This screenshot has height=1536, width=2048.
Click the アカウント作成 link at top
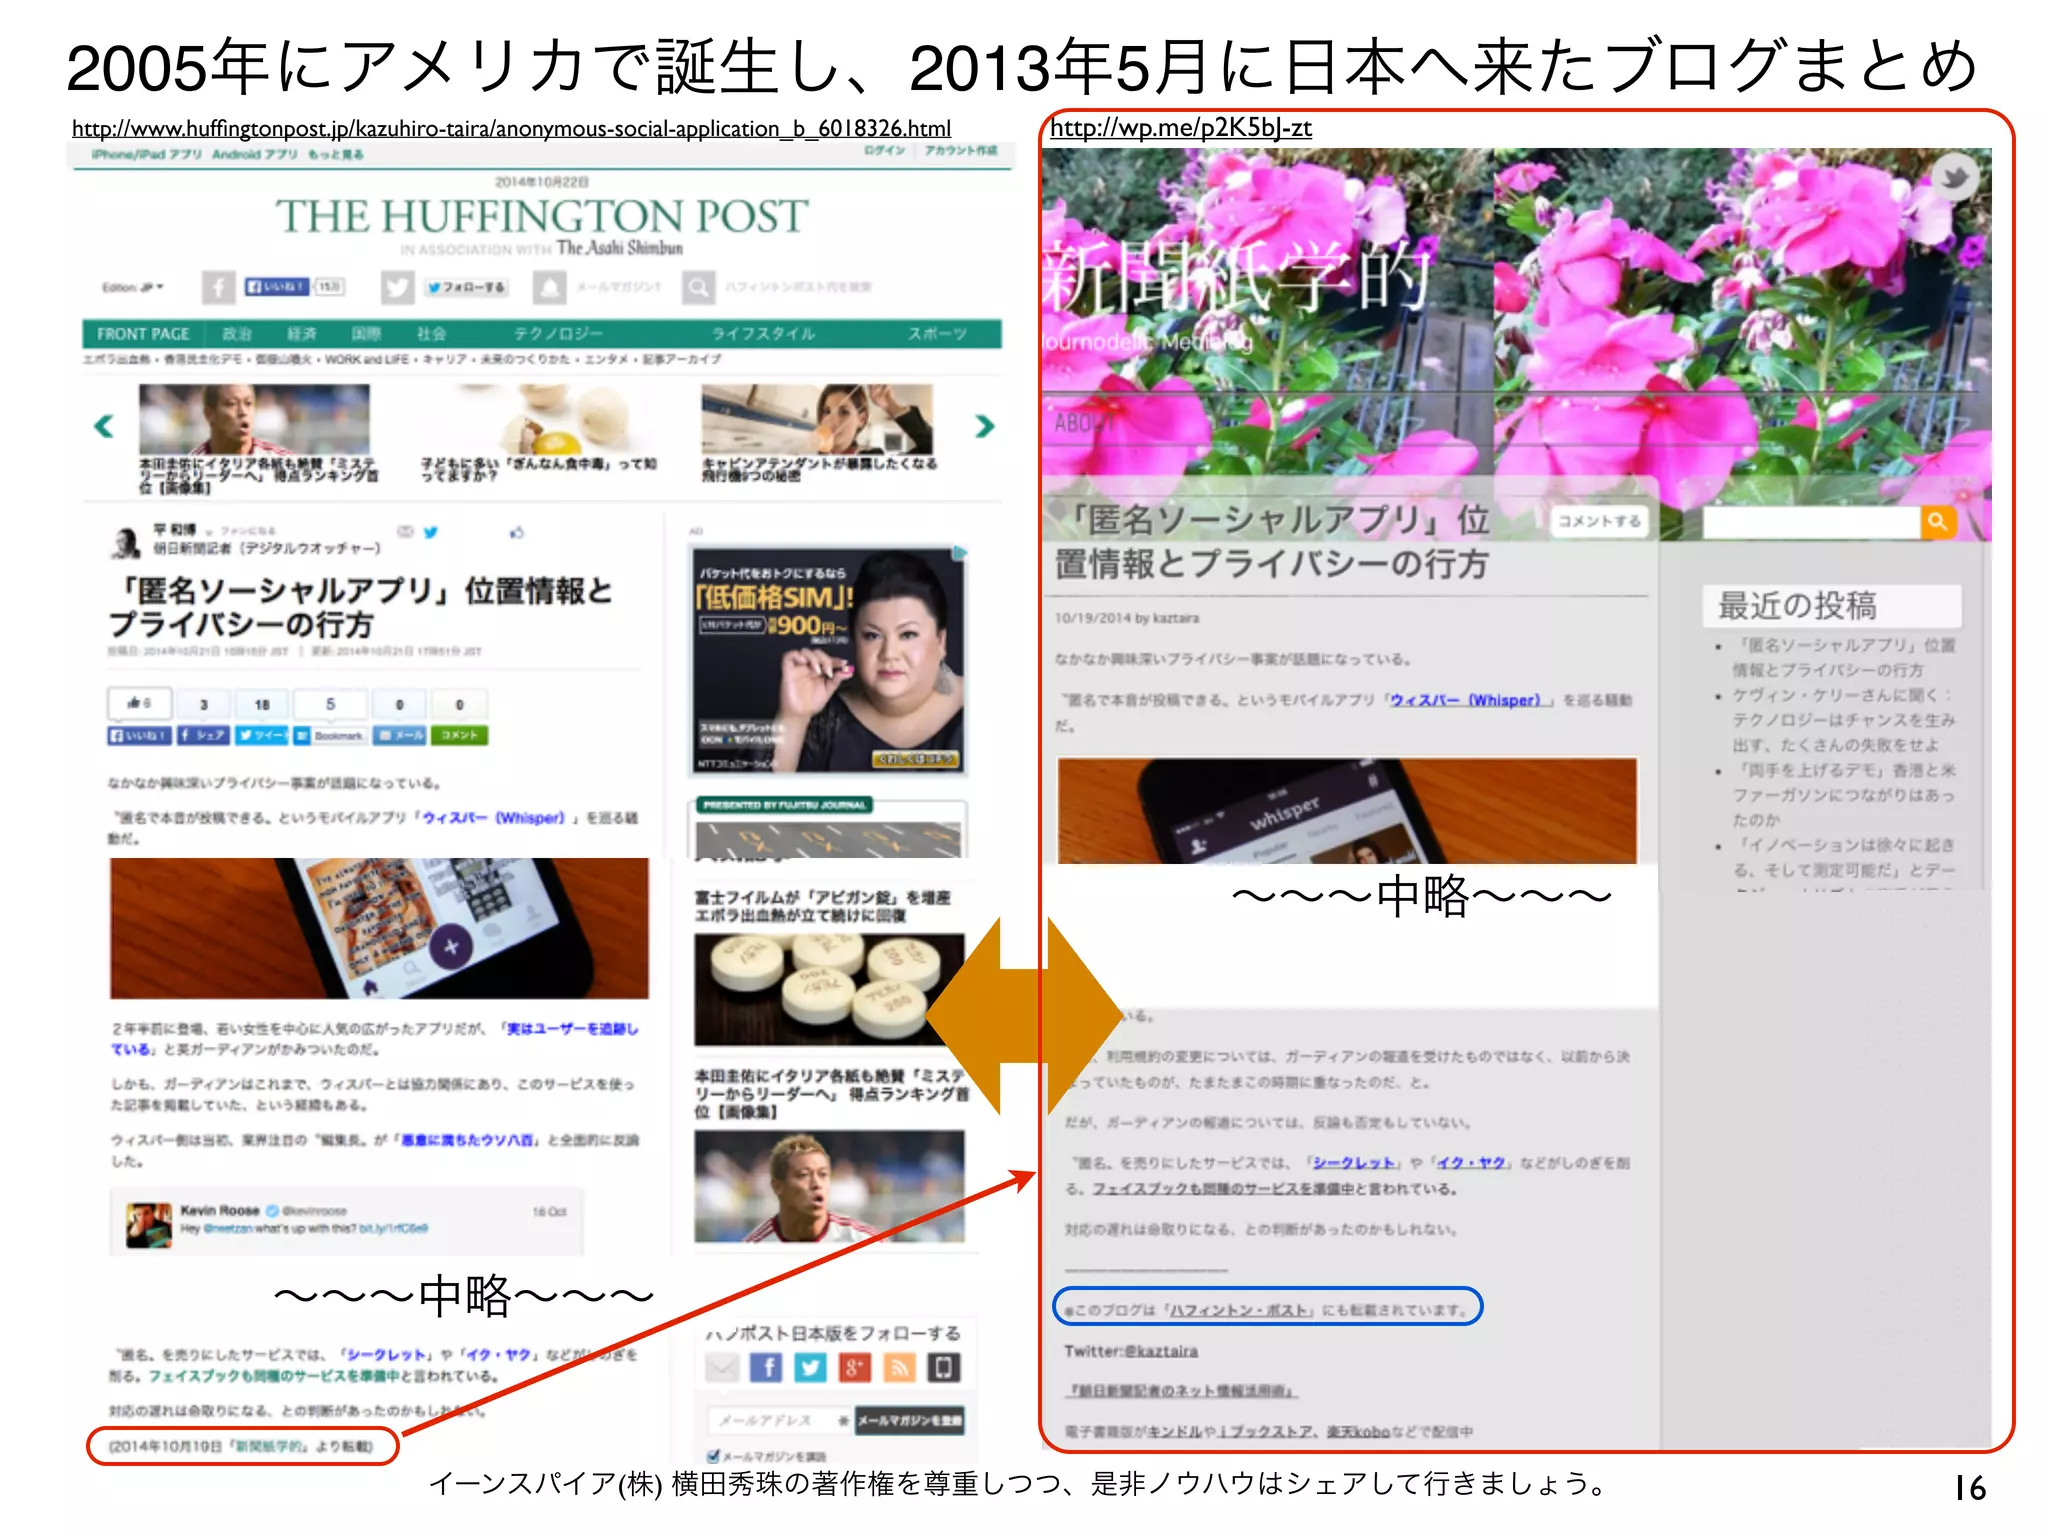961,151
